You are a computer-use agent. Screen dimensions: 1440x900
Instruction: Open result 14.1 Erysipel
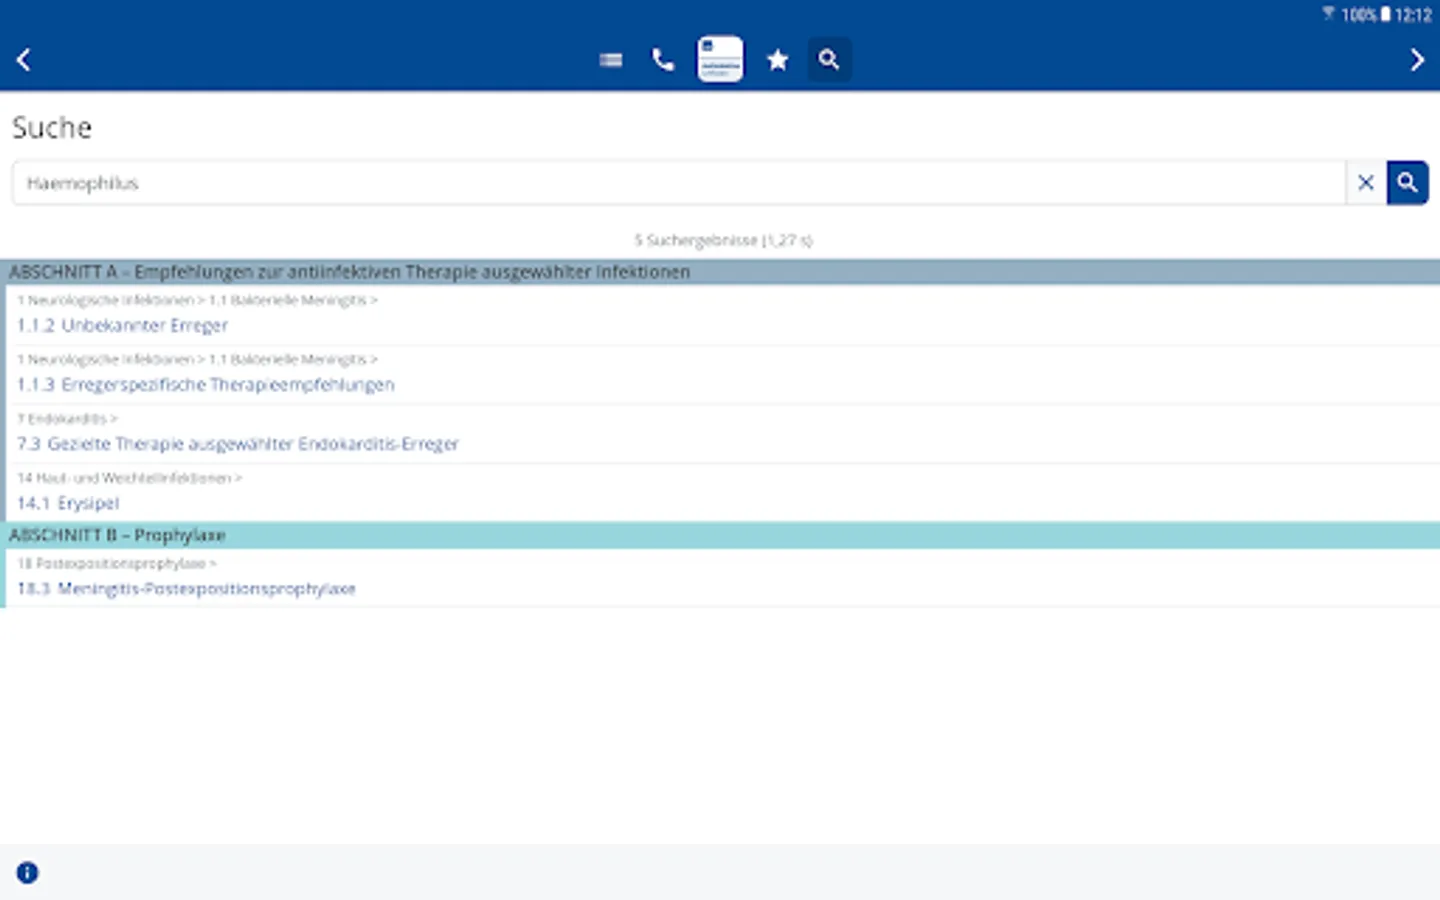click(x=68, y=503)
